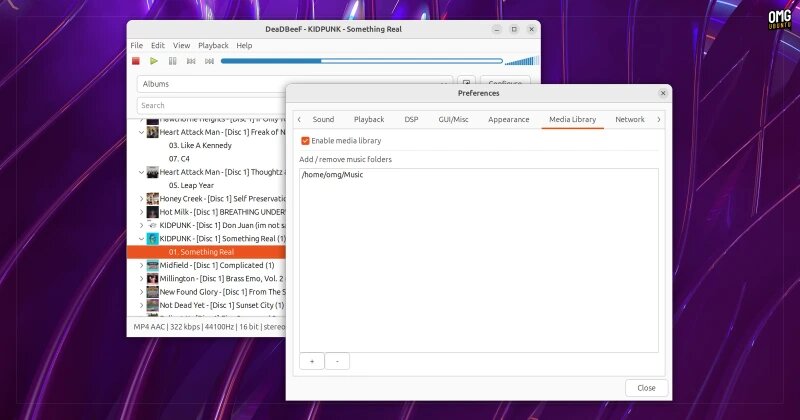
Task: Maximize the DeaDBeeF main window
Action: 514,30
